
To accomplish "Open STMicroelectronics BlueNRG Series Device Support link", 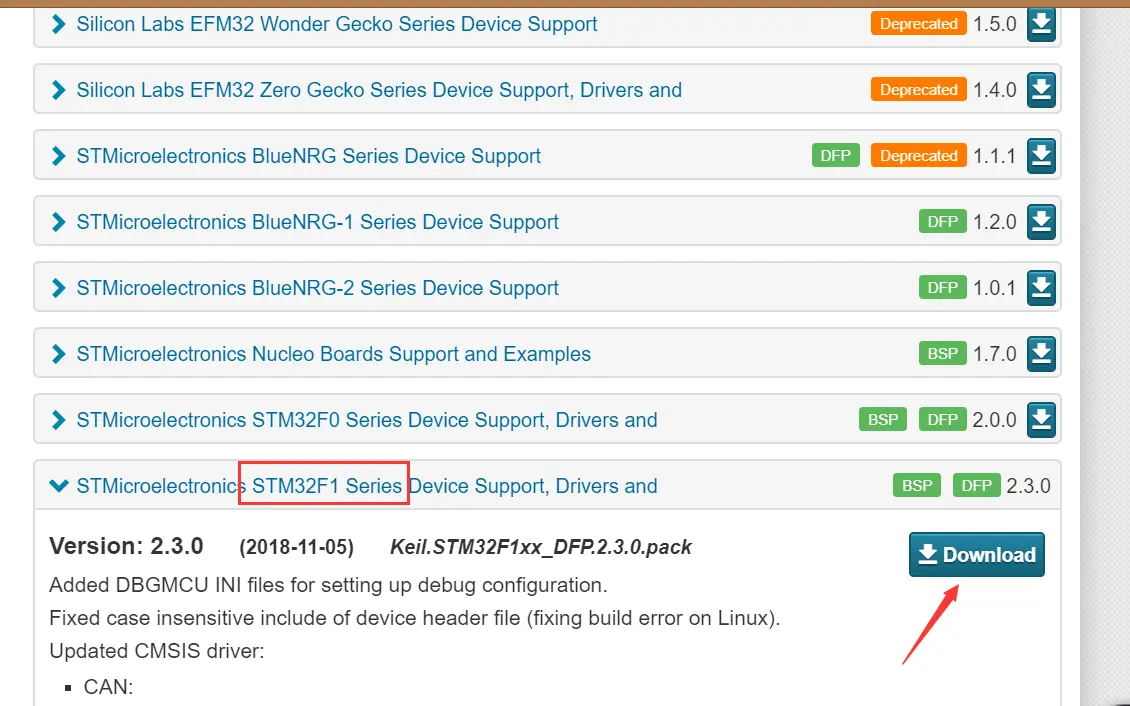I will [x=308, y=156].
